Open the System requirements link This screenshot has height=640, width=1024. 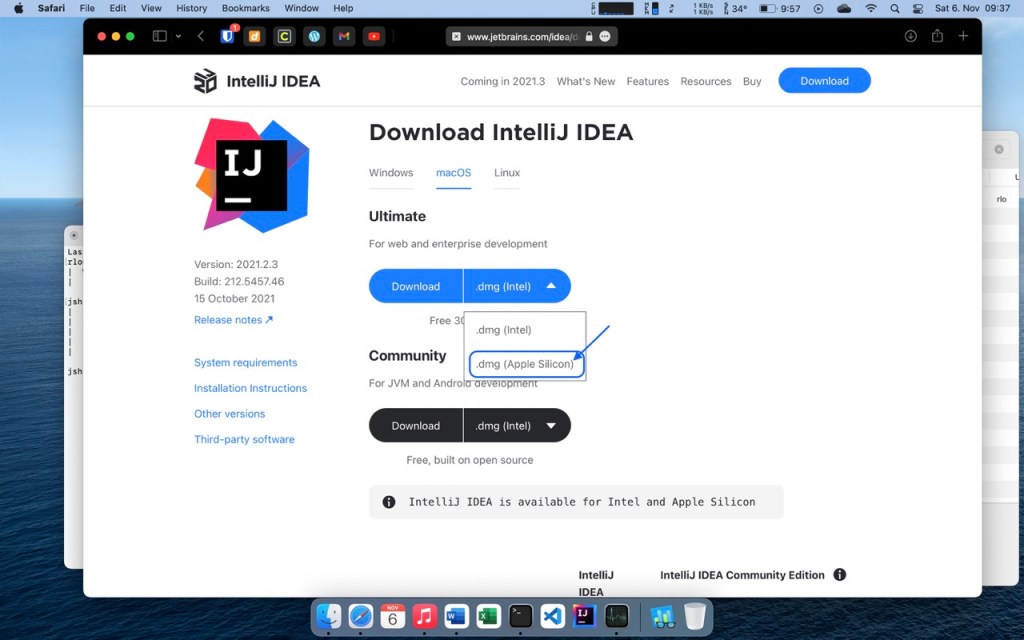click(245, 362)
